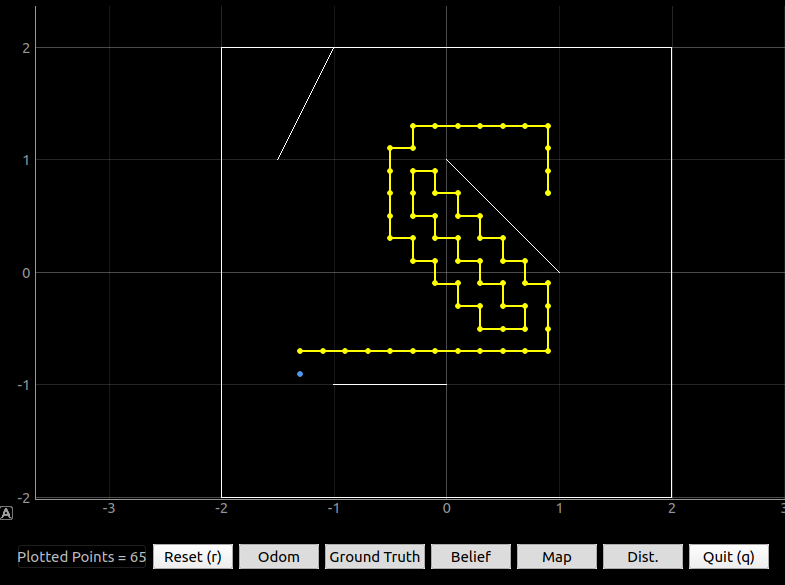Click the x-axis tick label -3
785x585 pixels.
[109, 508]
